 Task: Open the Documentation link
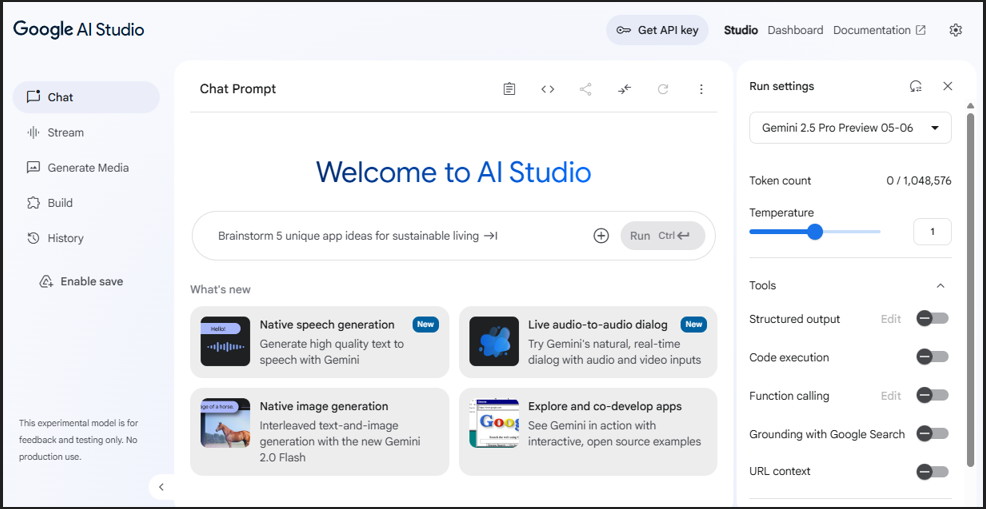click(879, 30)
